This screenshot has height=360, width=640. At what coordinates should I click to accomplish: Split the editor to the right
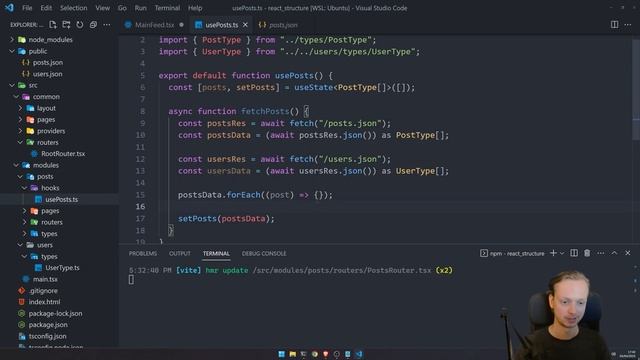(x=614, y=25)
